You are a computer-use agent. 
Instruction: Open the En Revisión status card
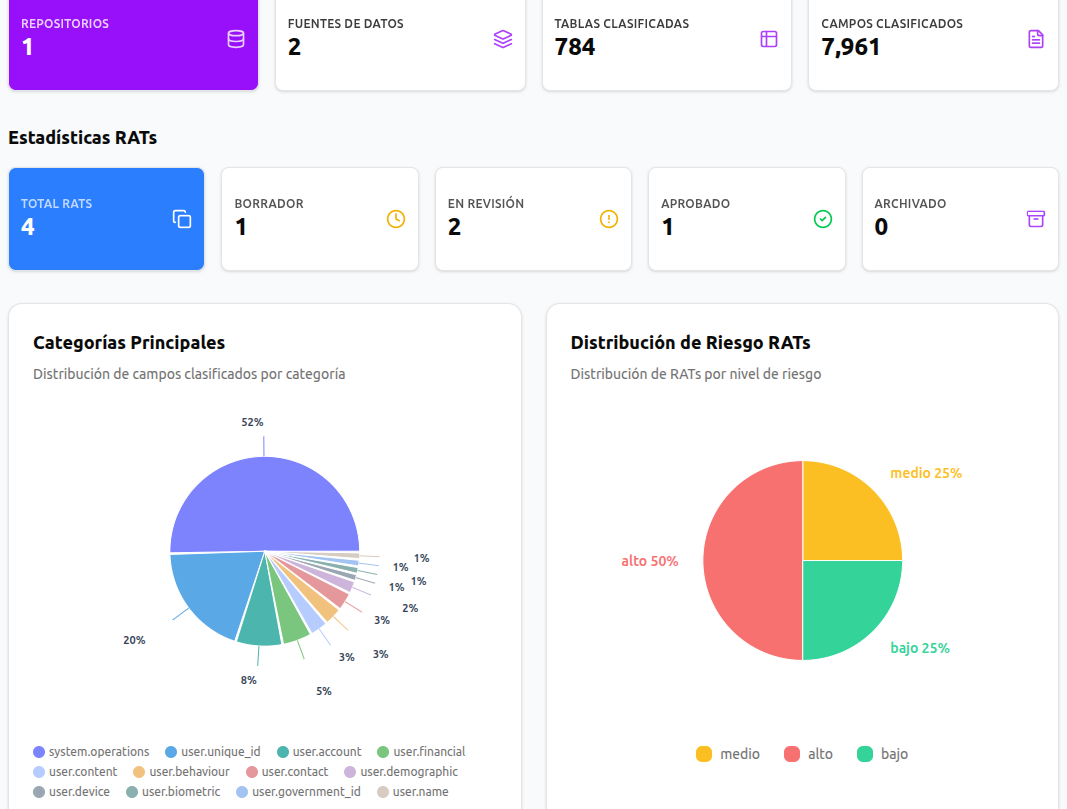point(533,219)
